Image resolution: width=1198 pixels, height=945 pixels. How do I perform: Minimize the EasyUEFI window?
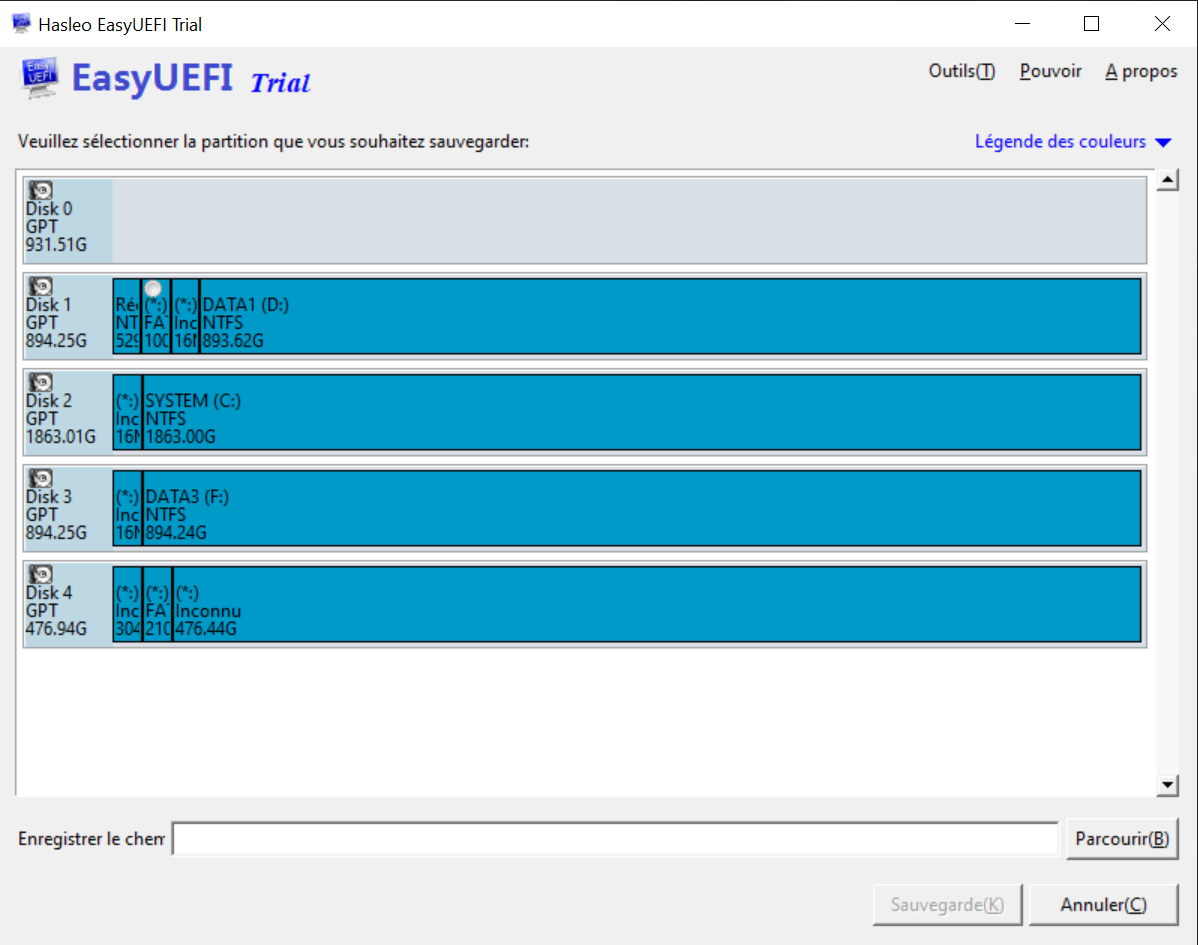pos(1022,24)
